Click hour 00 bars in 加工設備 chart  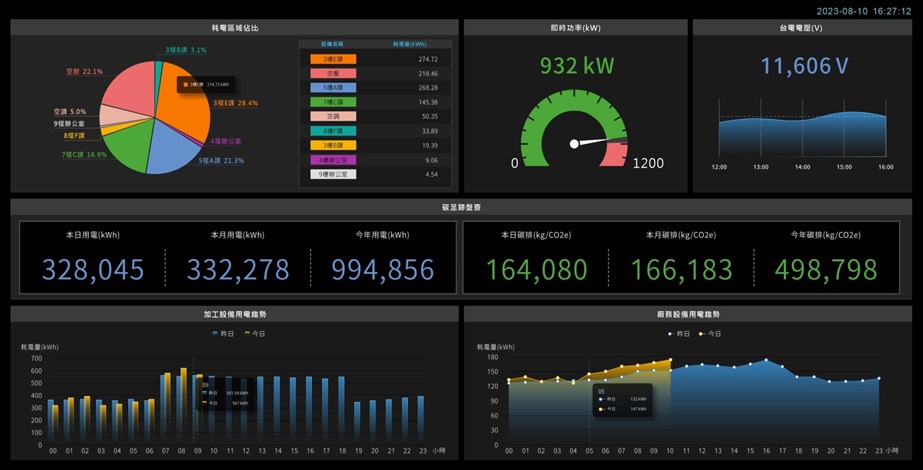(53, 421)
